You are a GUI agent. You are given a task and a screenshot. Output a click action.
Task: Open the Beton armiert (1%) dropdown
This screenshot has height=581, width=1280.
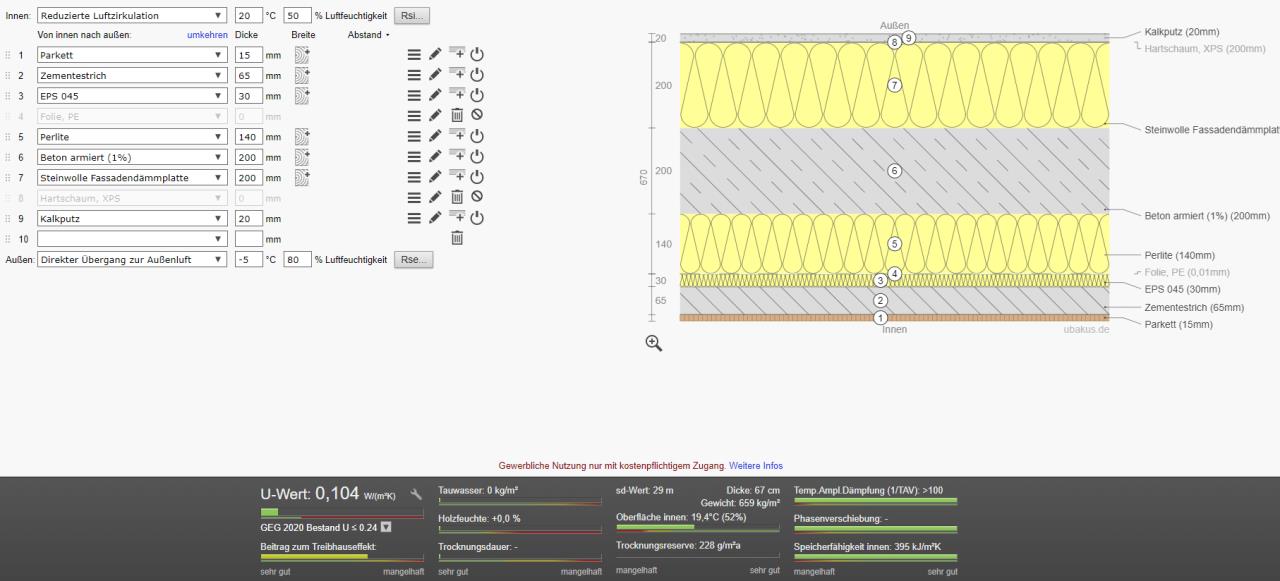pos(131,157)
